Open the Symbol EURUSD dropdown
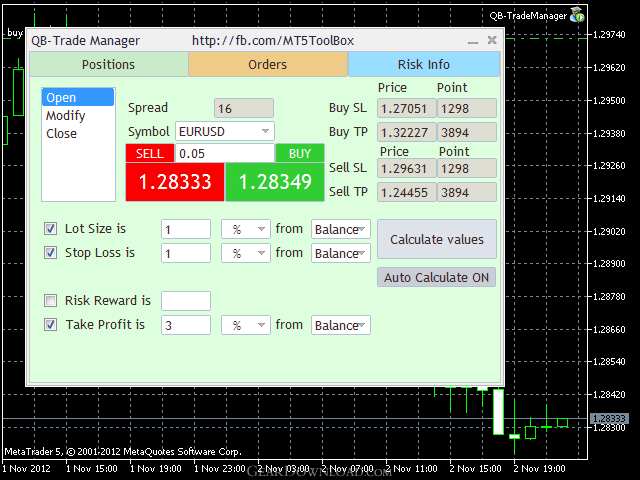 pyautogui.click(x=225, y=131)
